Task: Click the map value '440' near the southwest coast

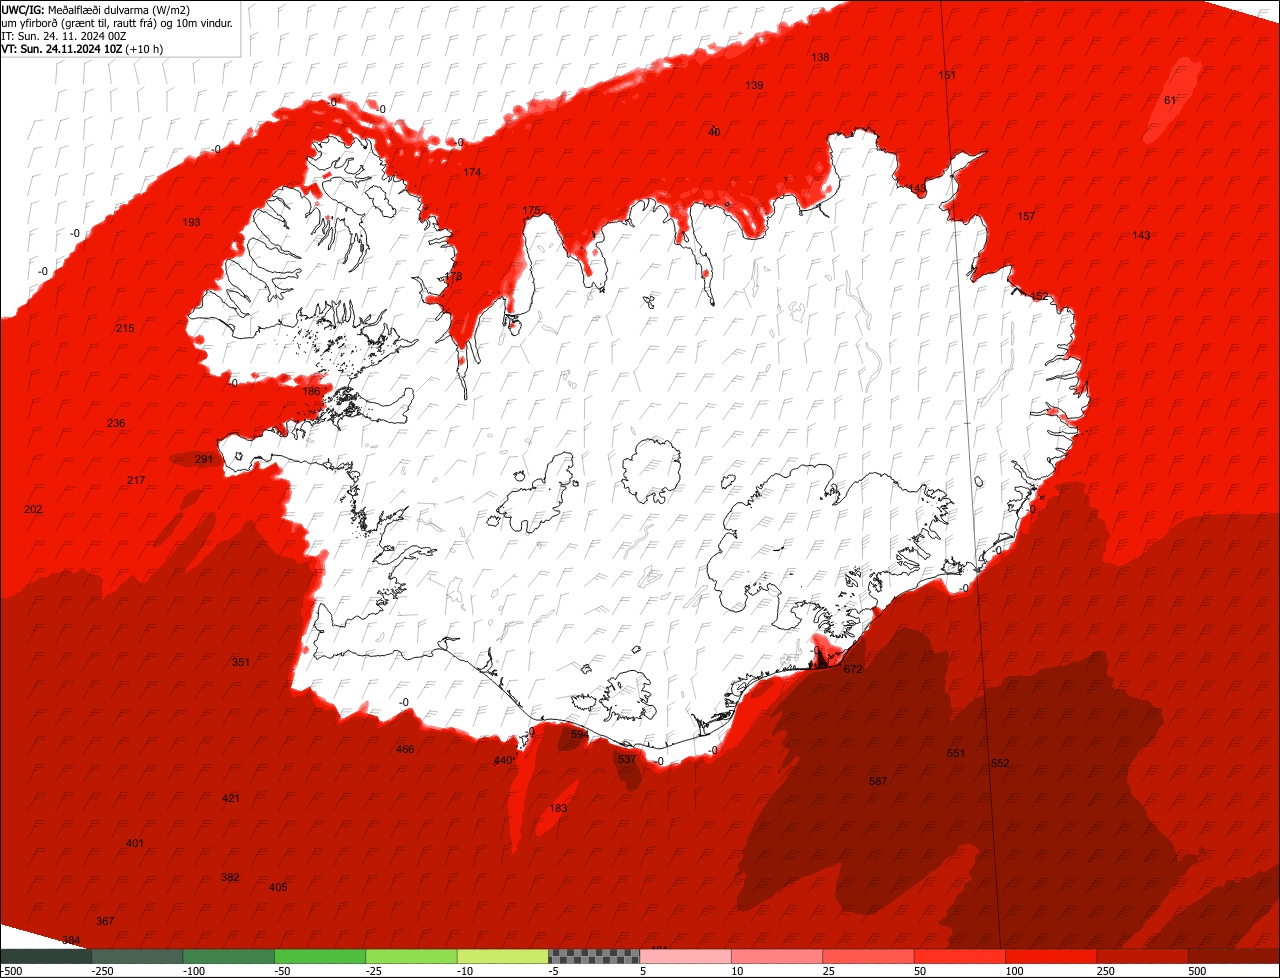Action: pyautogui.click(x=503, y=761)
